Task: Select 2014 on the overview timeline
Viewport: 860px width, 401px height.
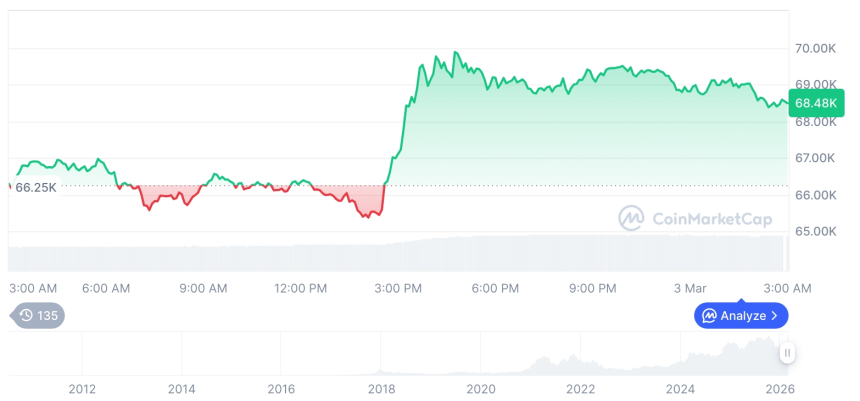Action: pos(181,389)
